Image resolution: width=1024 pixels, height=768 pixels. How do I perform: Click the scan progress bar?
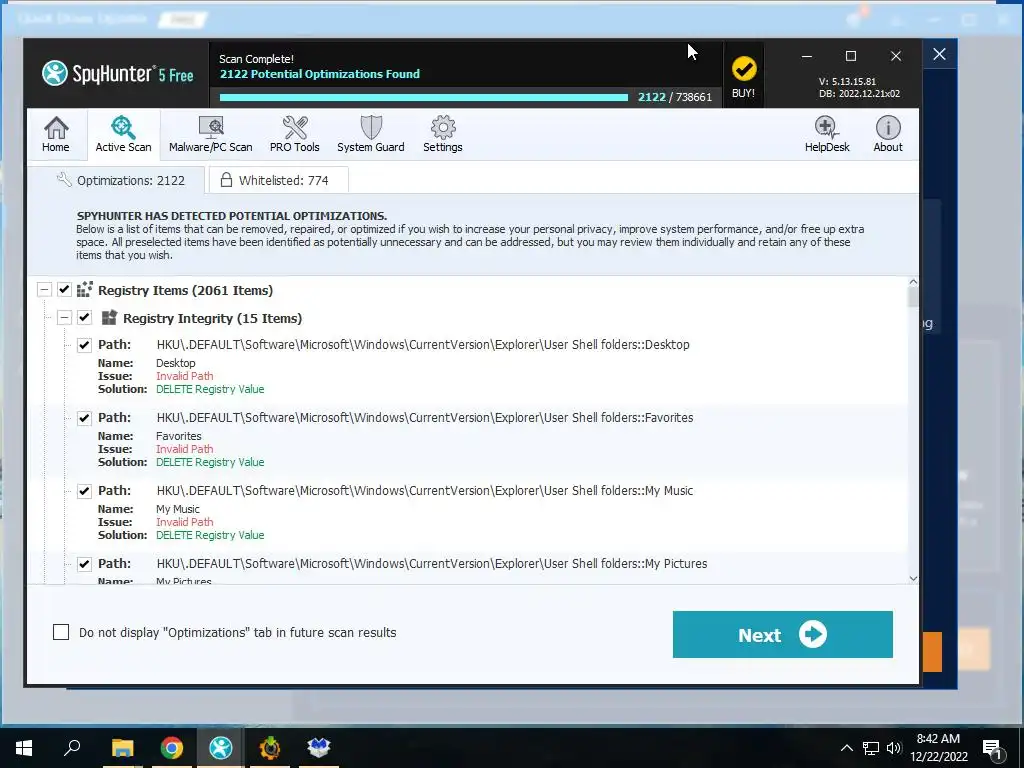pyautogui.click(x=423, y=97)
